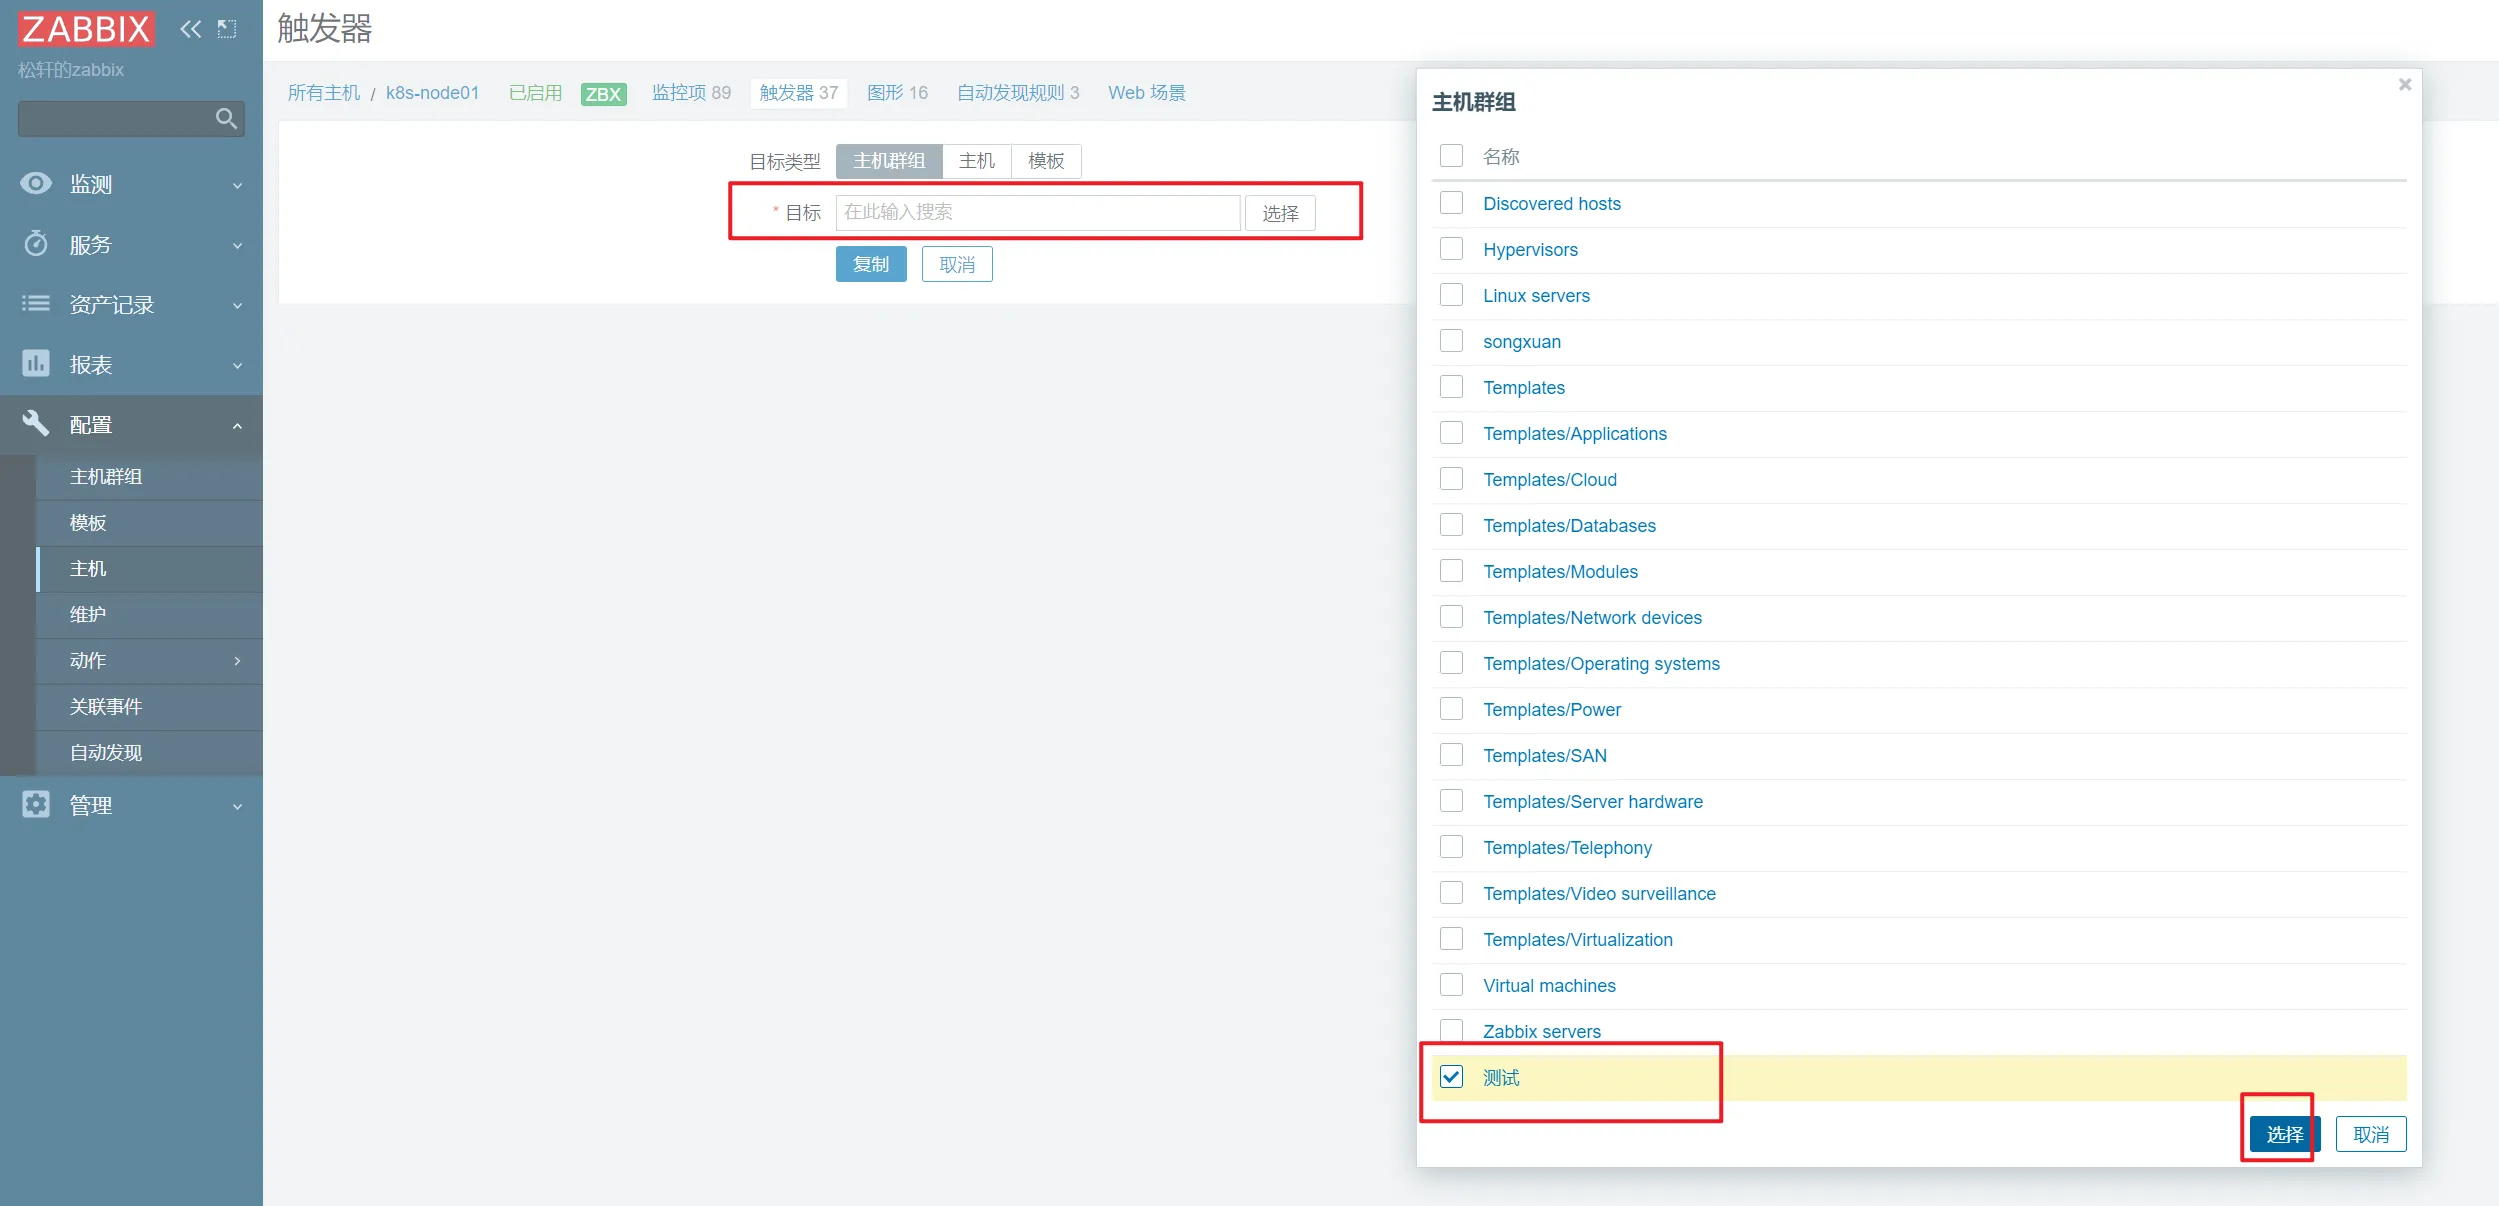The width and height of the screenshot is (2499, 1206).
Task: Switch target type to 模板
Action: tap(1046, 161)
